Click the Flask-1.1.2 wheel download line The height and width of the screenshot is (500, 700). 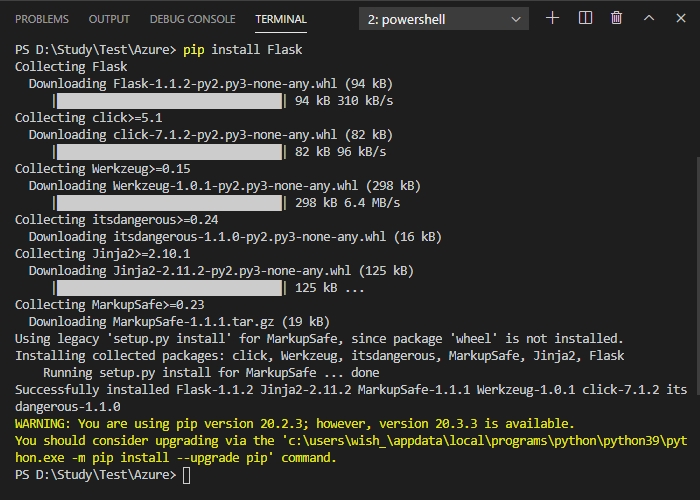tap(211, 83)
